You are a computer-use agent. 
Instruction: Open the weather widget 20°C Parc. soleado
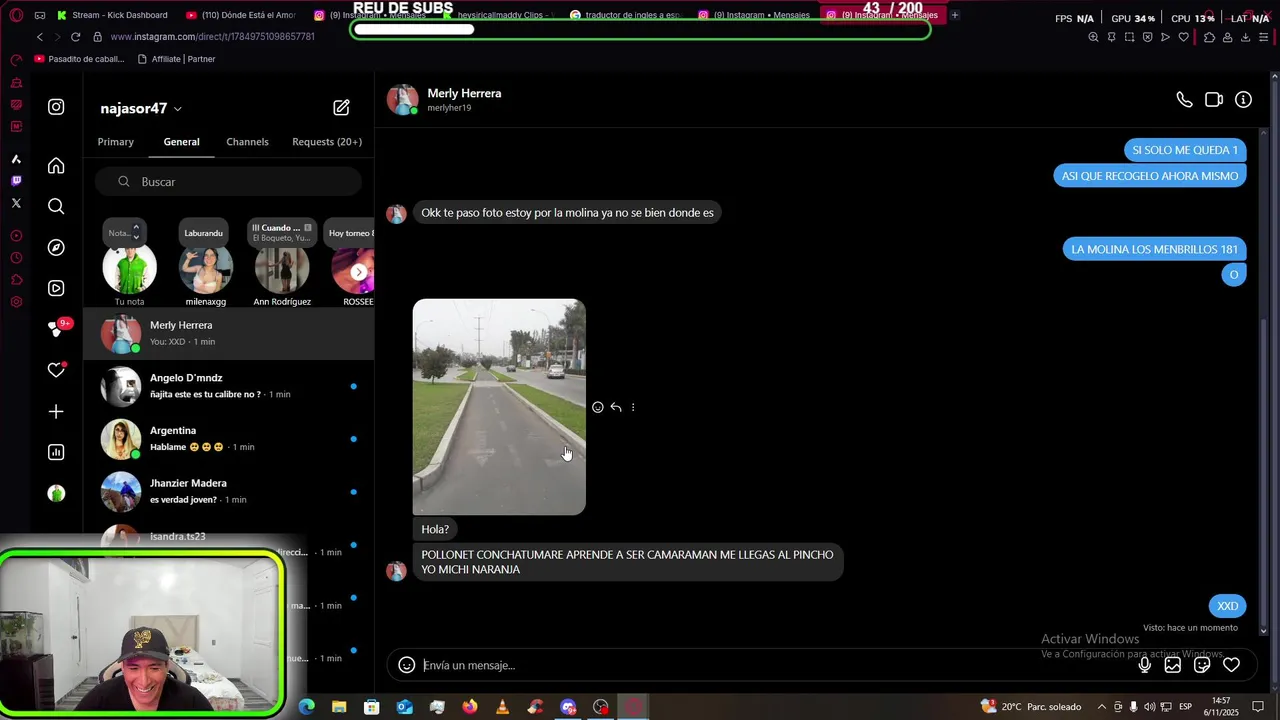(x=1031, y=707)
